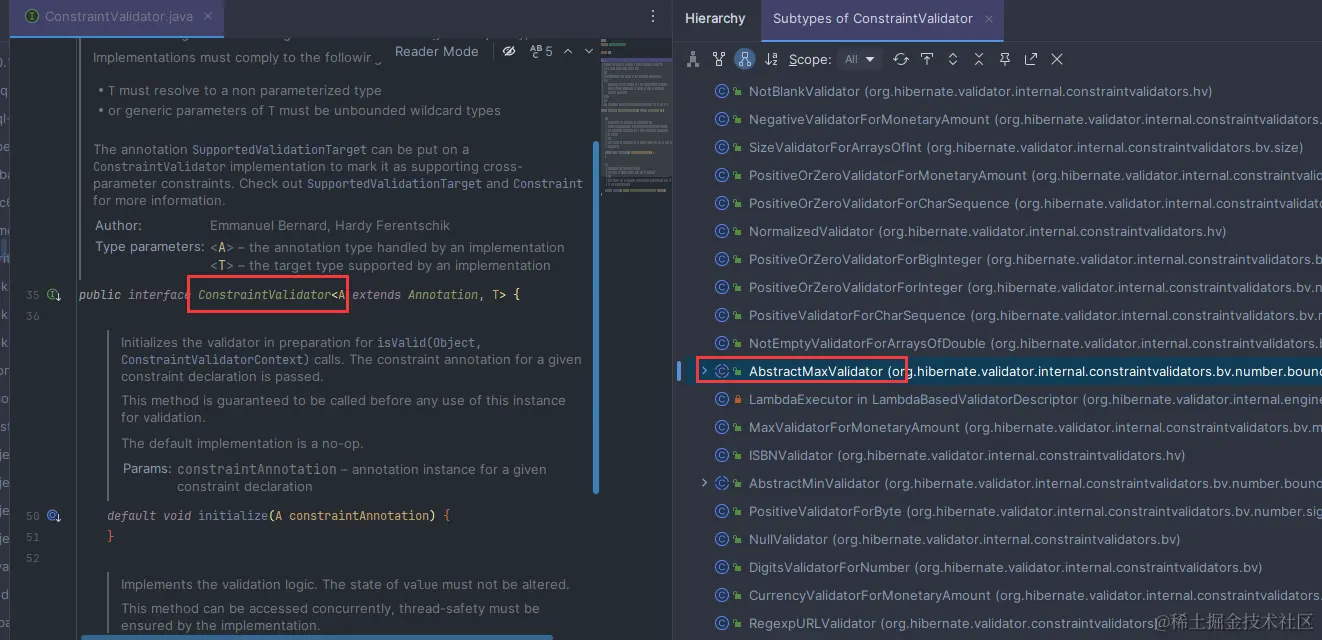Close the hierarchy toolbar X button
Viewport: 1322px width, 640px height.
coord(1057,59)
